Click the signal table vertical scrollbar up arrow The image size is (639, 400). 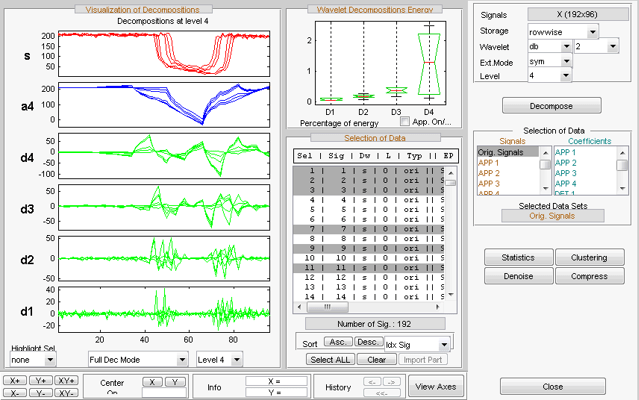pos(451,173)
